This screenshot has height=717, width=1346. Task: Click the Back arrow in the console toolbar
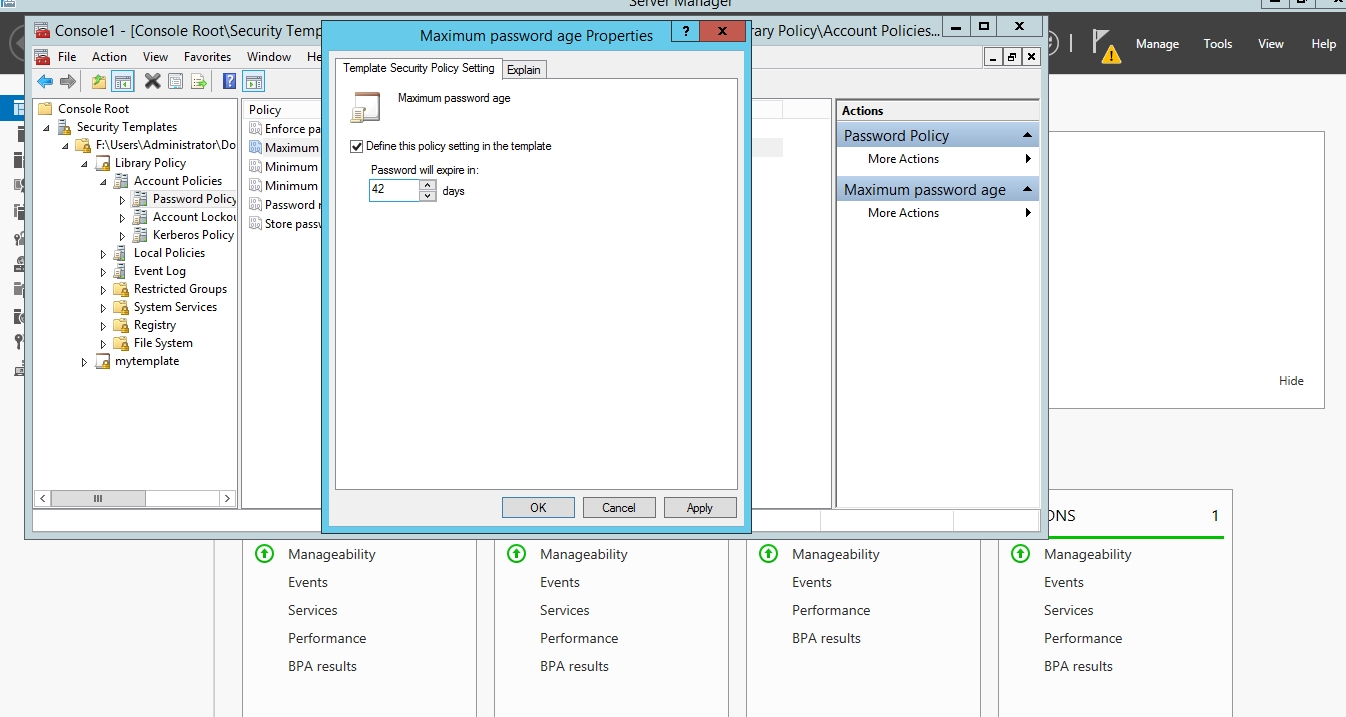45,82
